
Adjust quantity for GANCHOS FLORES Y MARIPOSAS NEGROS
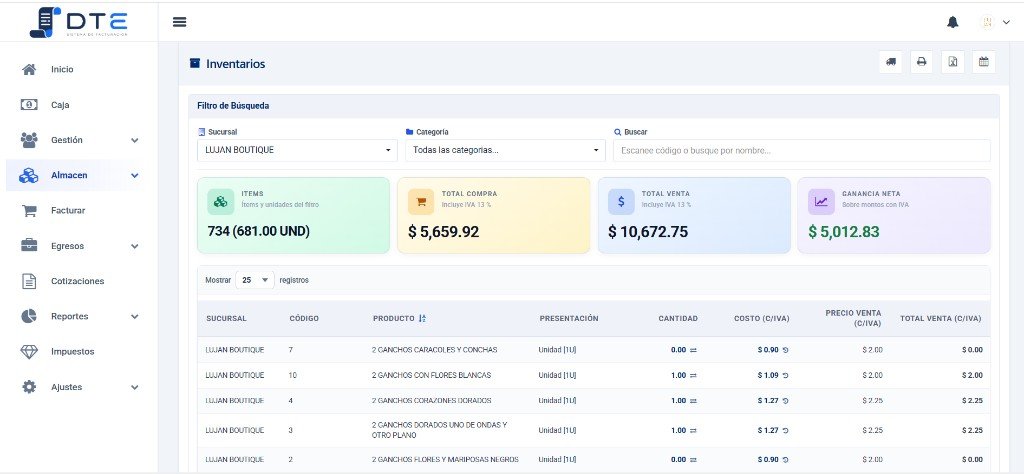(694, 460)
